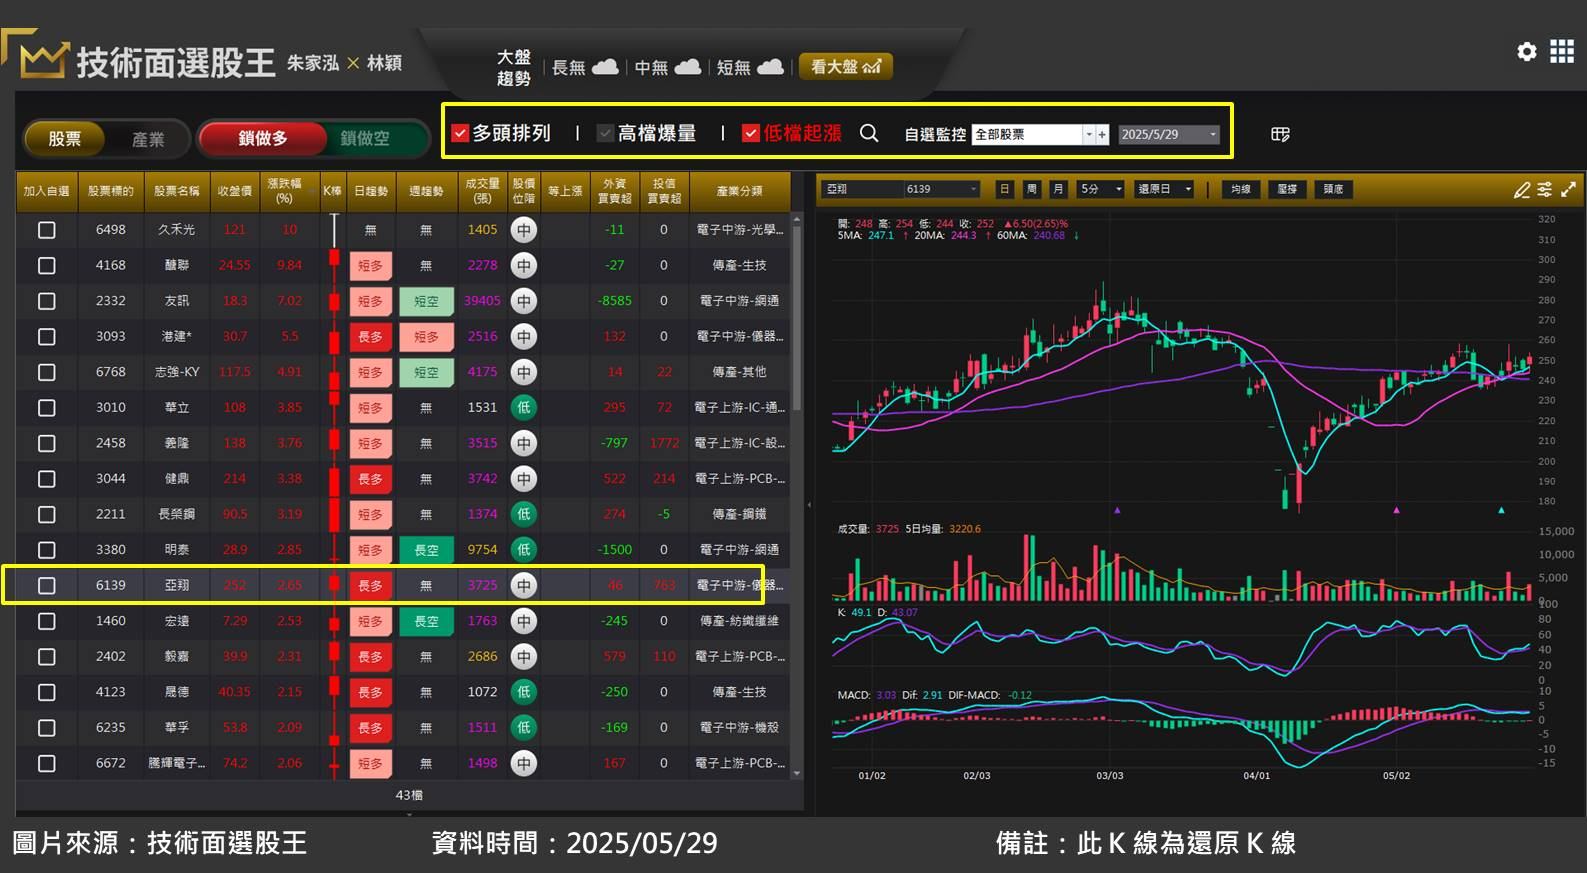Expand the chart to fullscreen

click(1568, 189)
